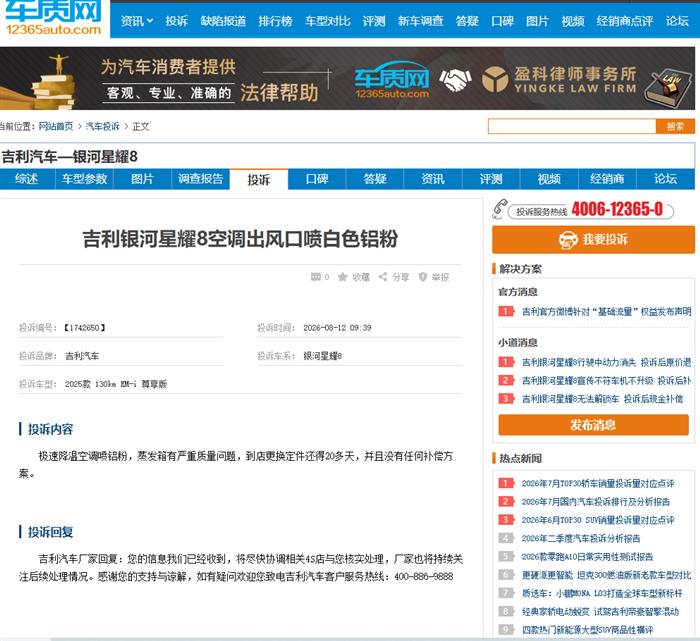This screenshot has height=641, width=700.
Task: Open 2026年6月TOP30 SUV销量 link
Action: (x=598, y=520)
